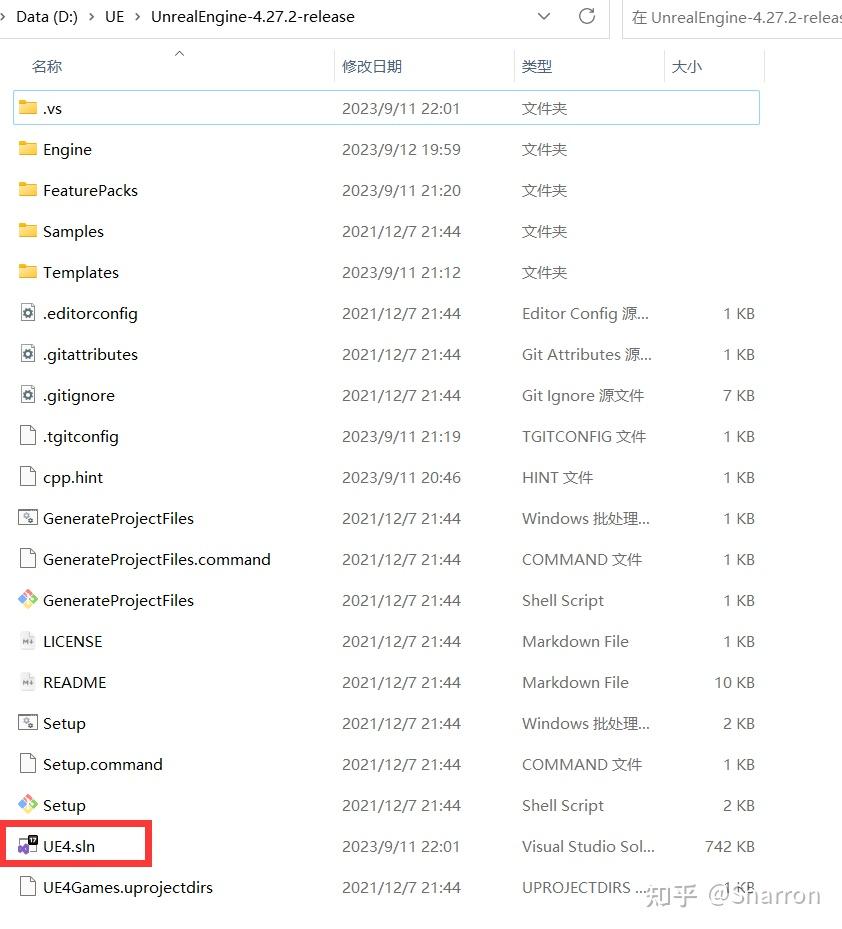Click the Editor Config 源... type cell
The width and height of the screenshot is (842, 929).
coord(585,313)
